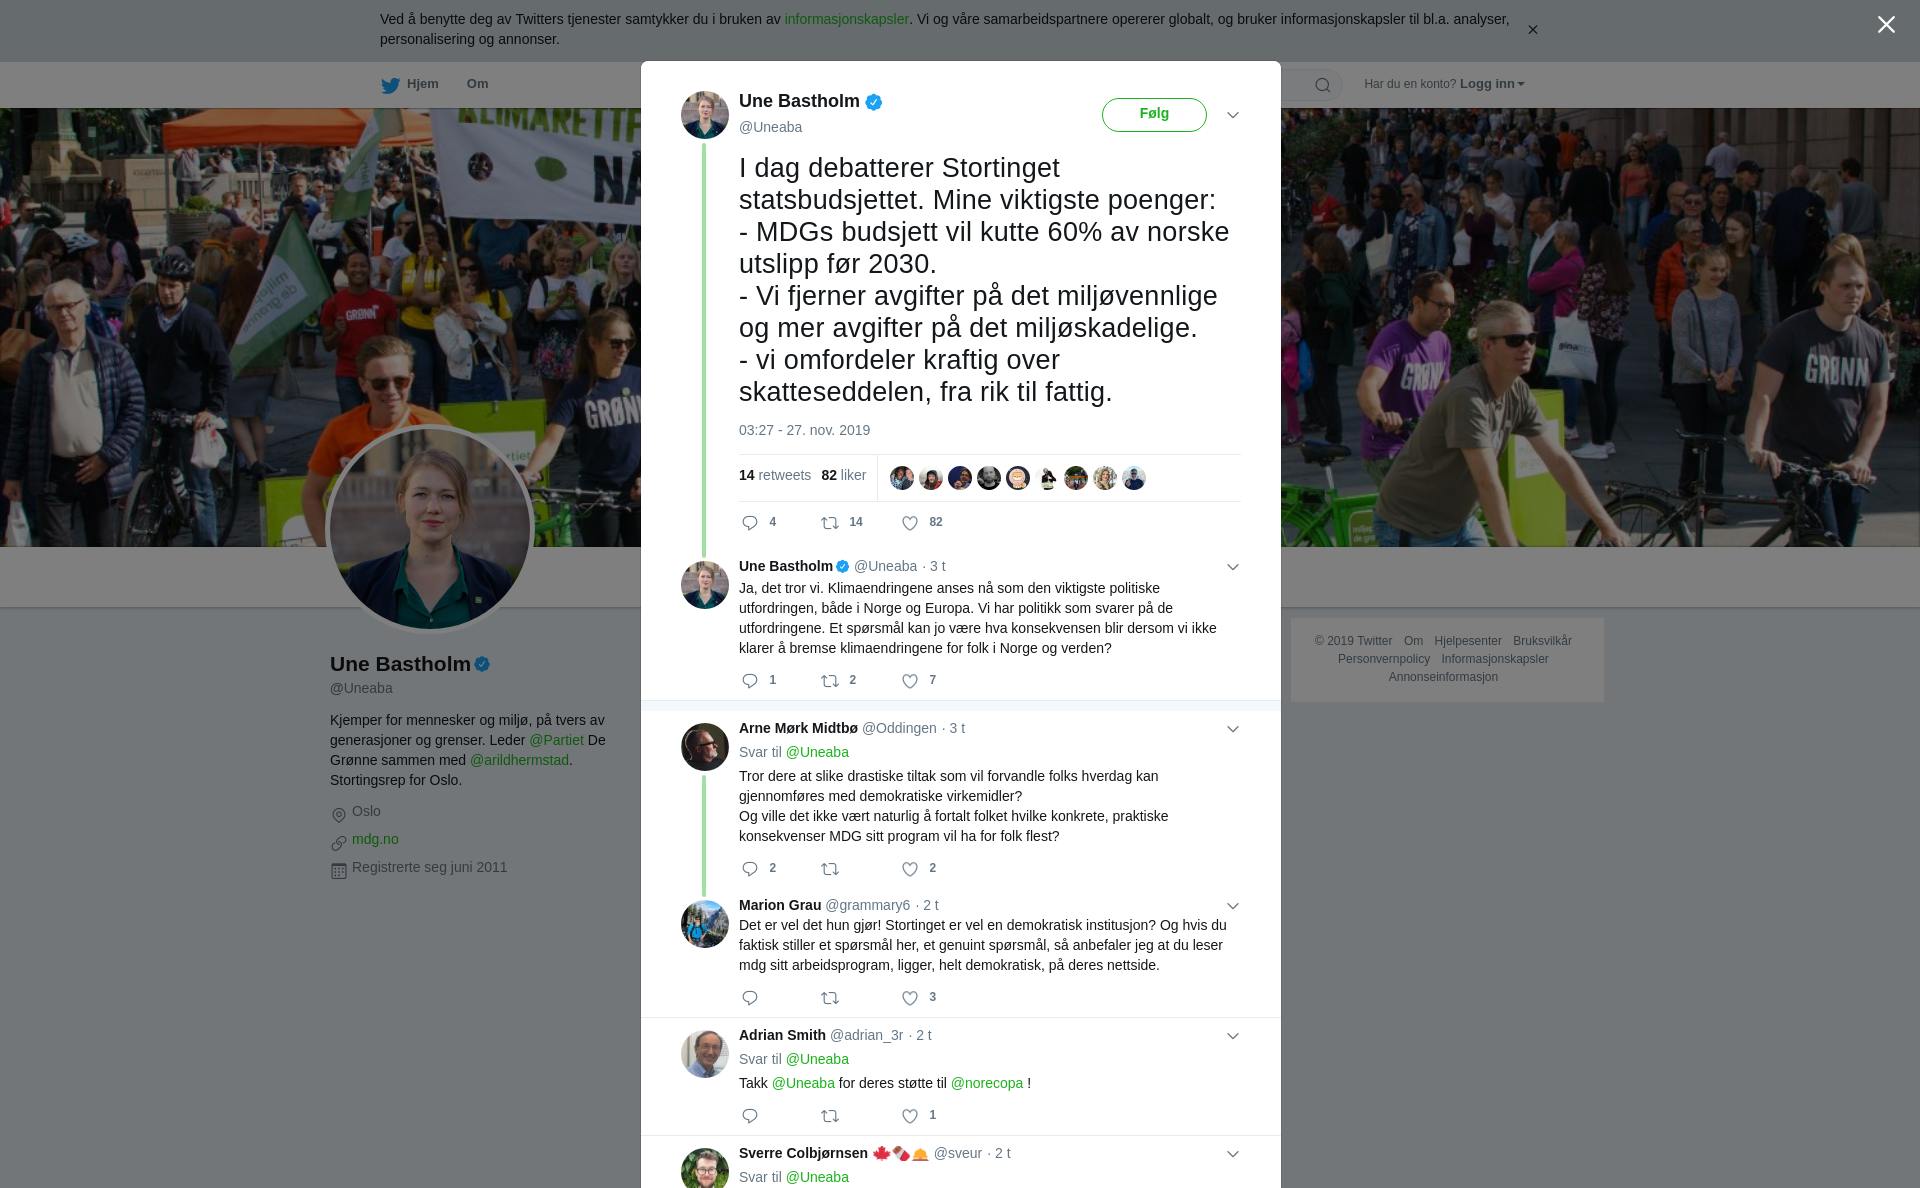Open the Om menu item

pyautogui.click(x=477, y=84)
